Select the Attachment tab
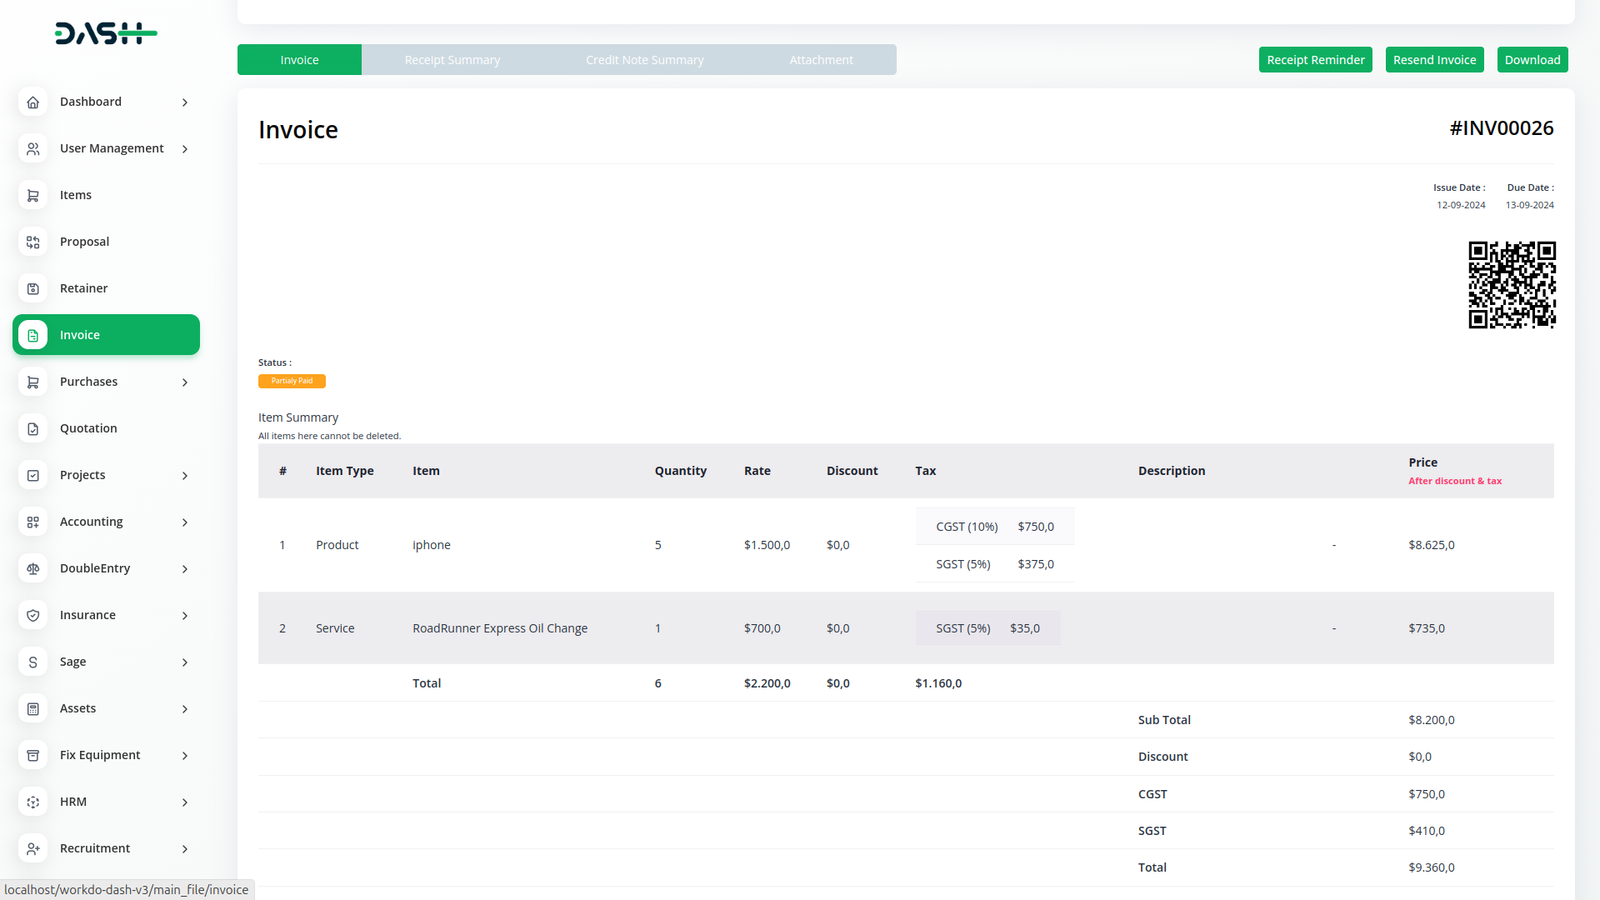 coord(821,60)
